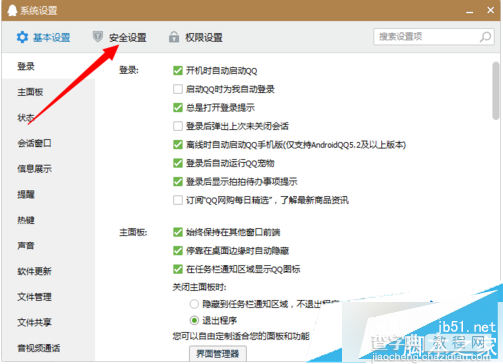Viewport: 503px width, 364px height.
Task: Select 热键 in the sidebar
Action: click(x=49, y=220)
